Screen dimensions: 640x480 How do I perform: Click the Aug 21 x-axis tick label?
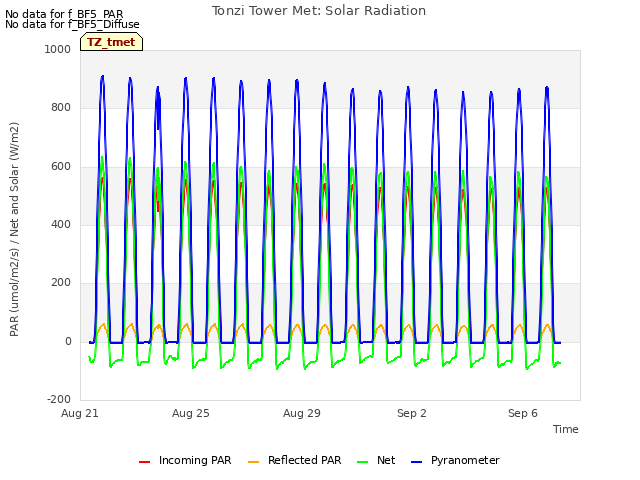pyautogui.click(x=80, y=413)
